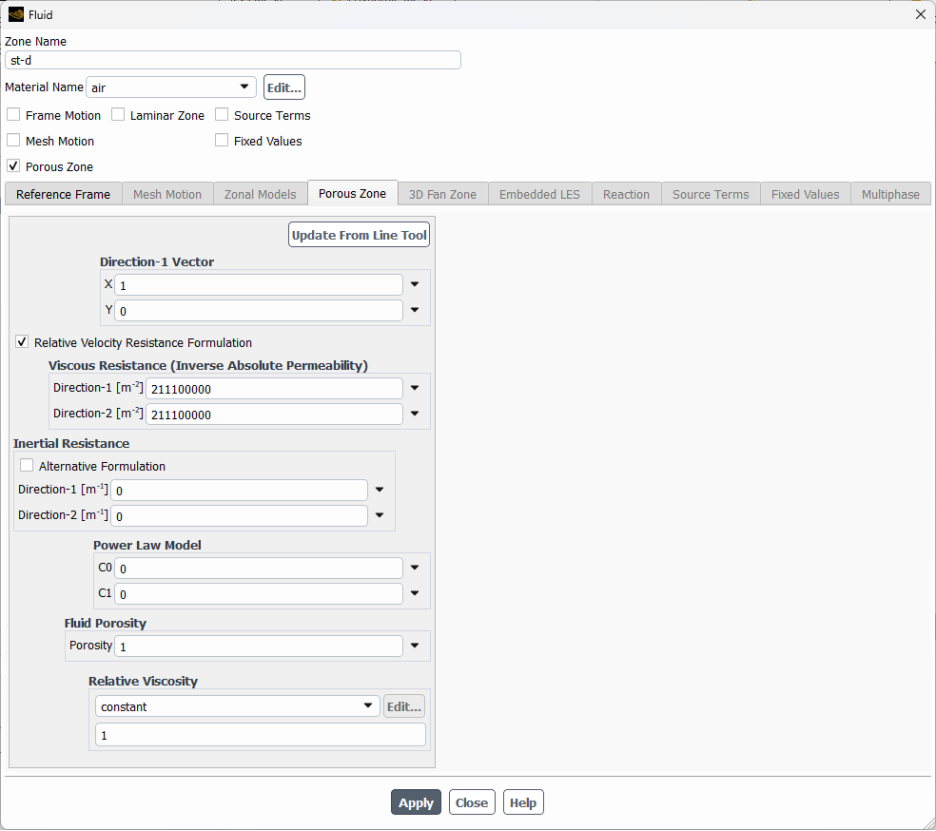The image size is (936, 831).
Task: Open the Material Name dropdown showing air
Action: 171,87
